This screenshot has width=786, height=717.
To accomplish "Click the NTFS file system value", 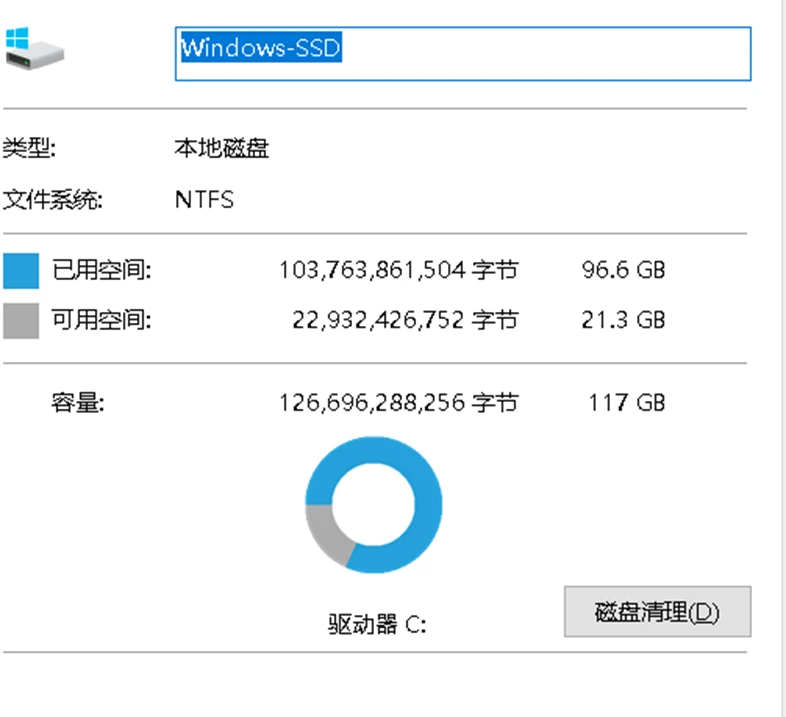I will point(204,199).
